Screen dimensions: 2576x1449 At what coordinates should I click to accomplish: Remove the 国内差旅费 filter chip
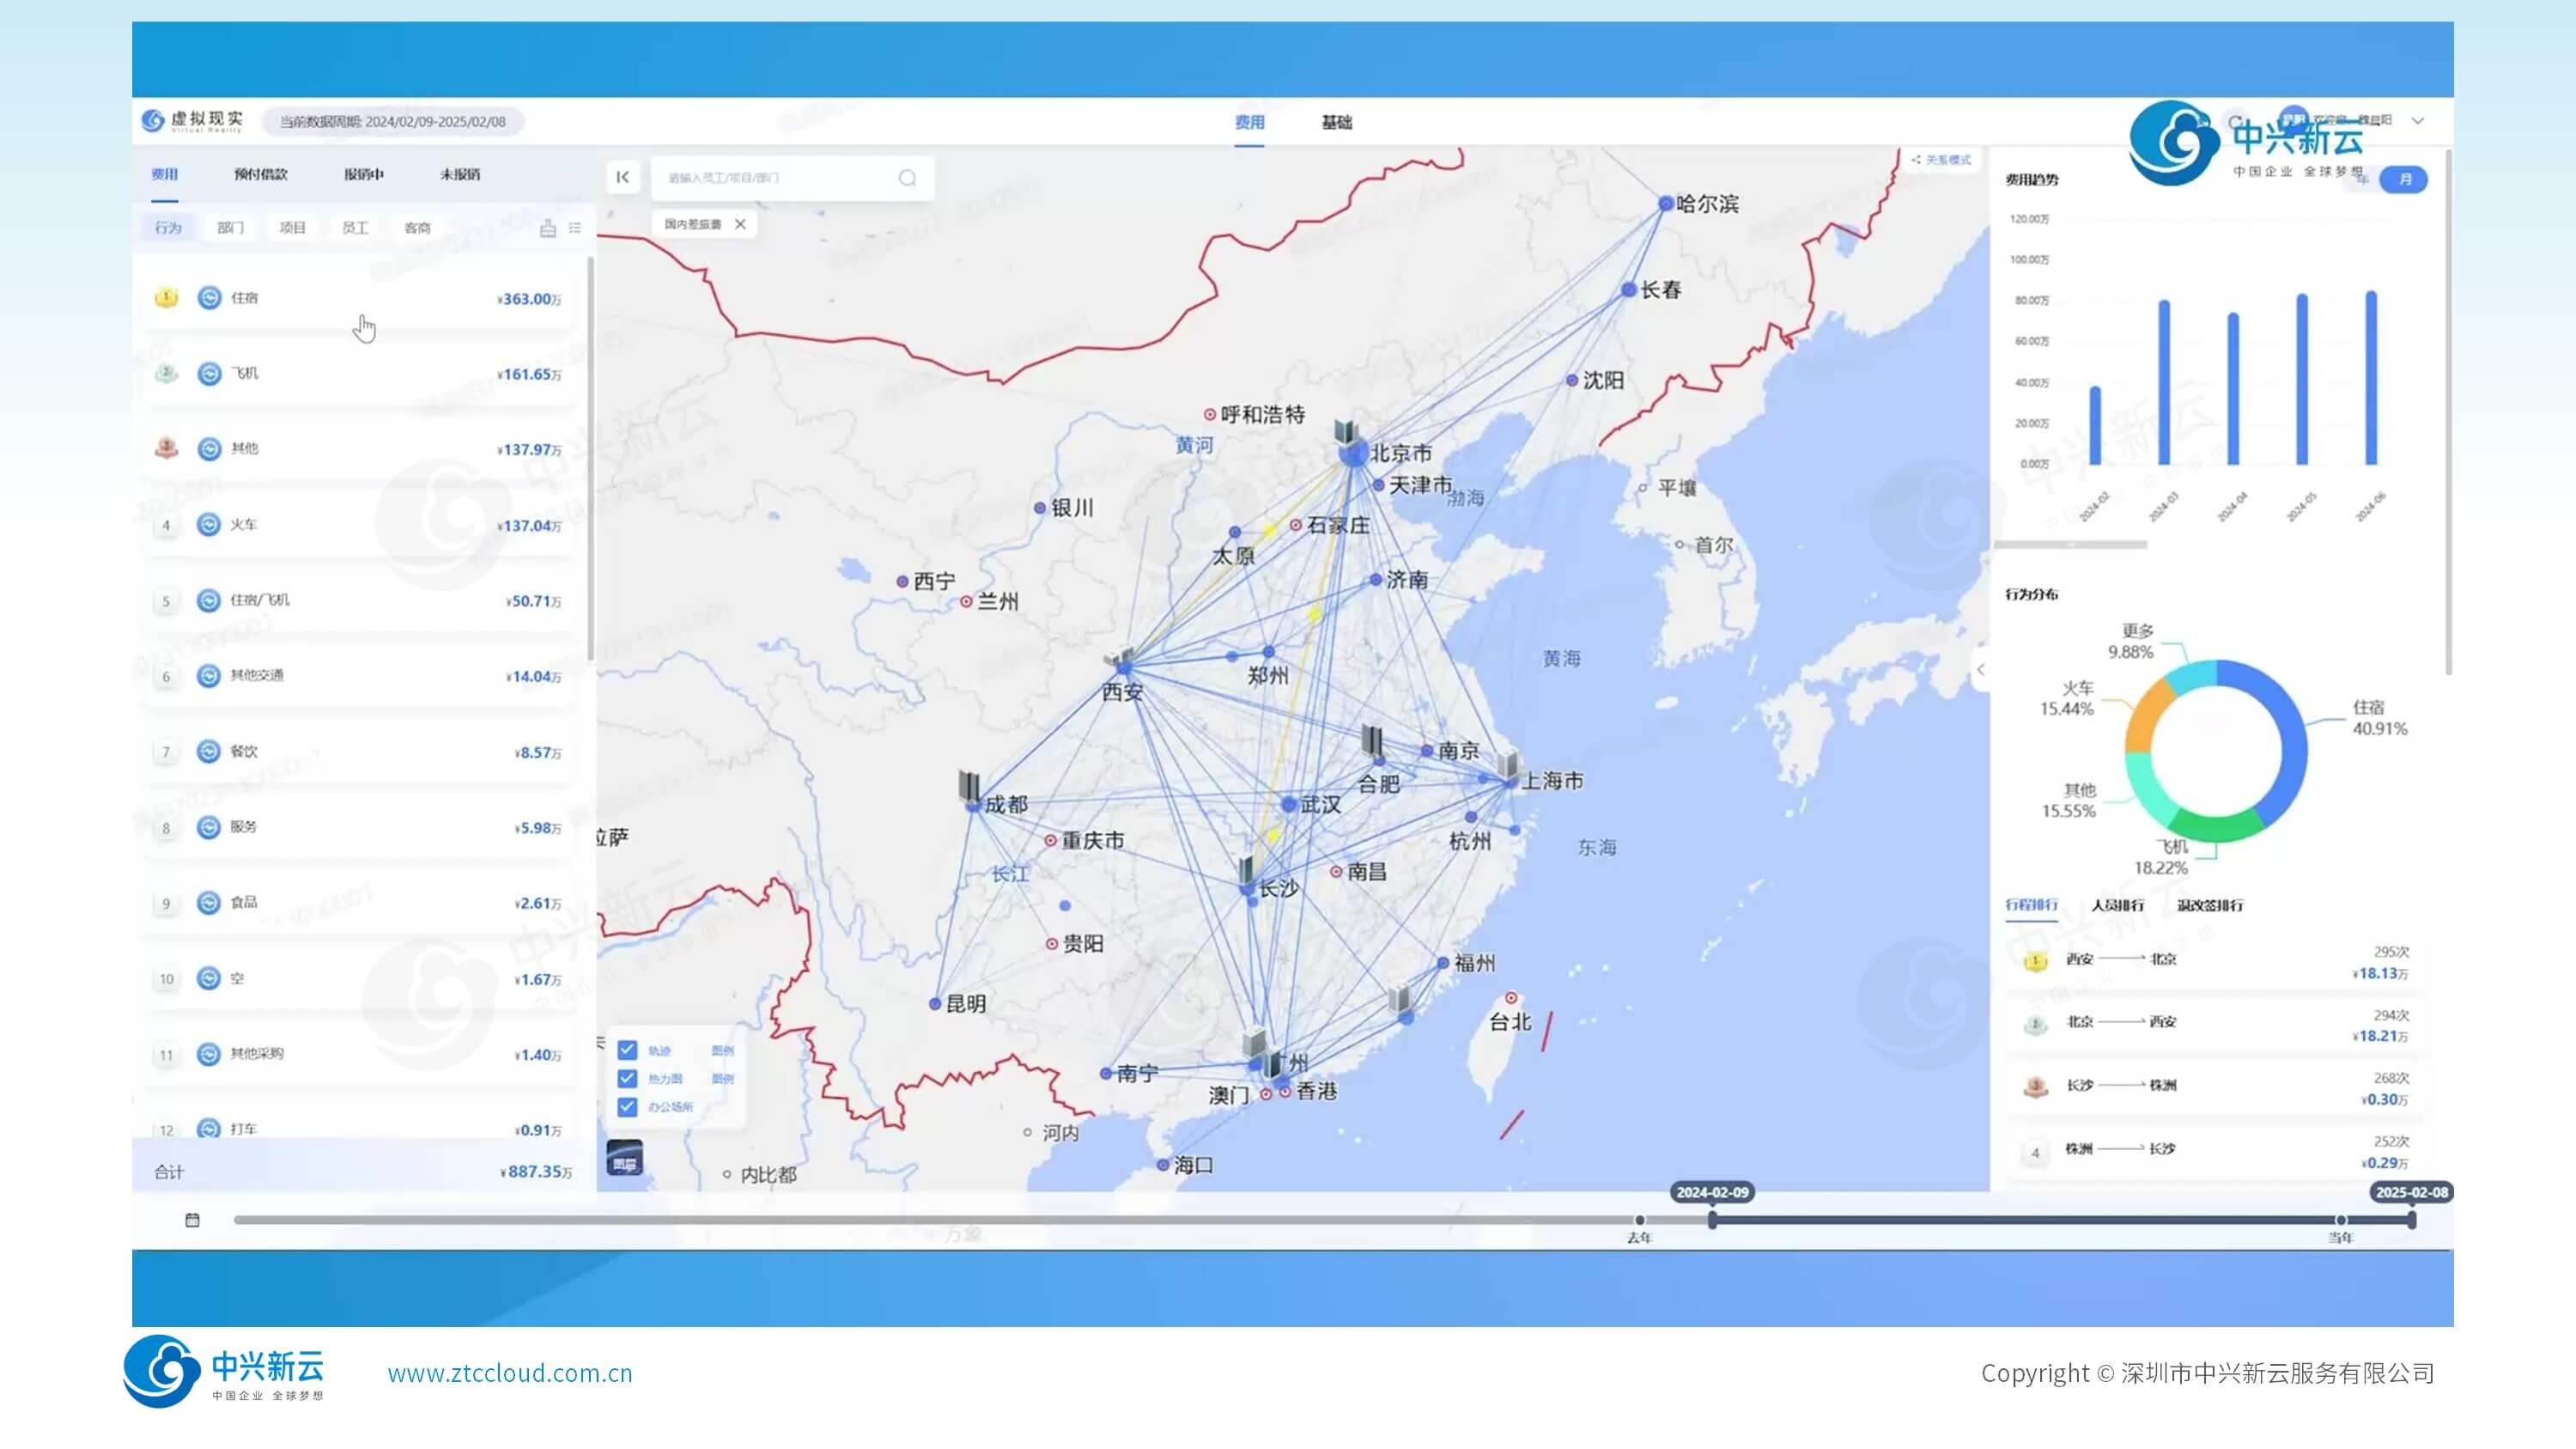(740, 224)
